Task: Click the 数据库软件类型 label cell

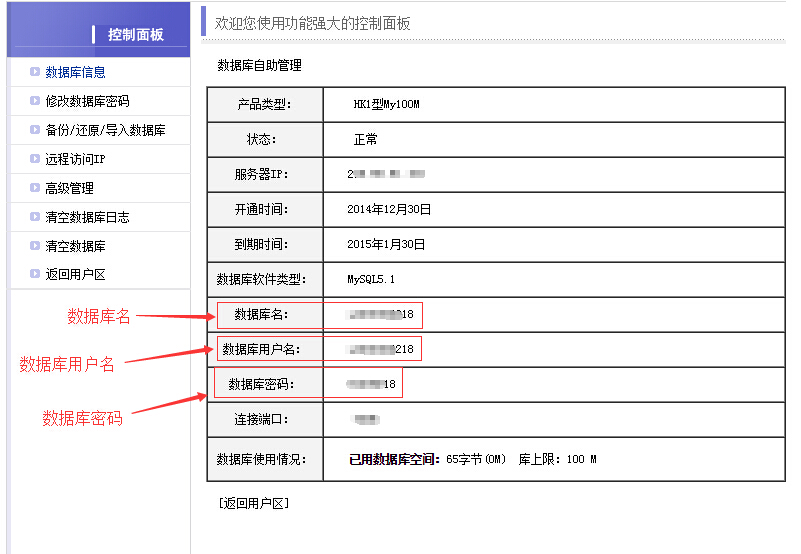Action: coord(265,280)
